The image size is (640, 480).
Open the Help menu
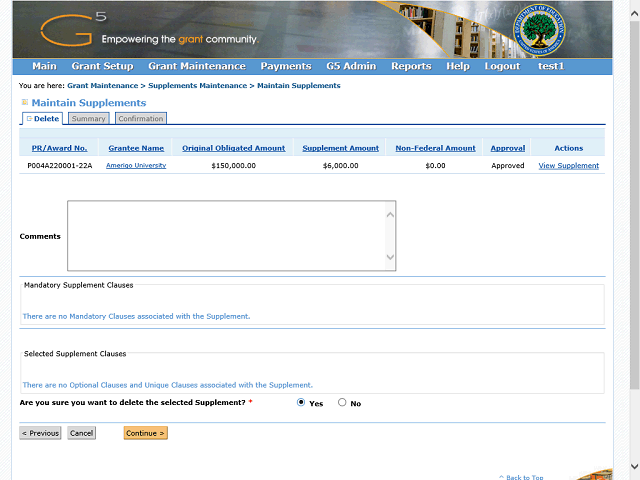click(458, 66)
